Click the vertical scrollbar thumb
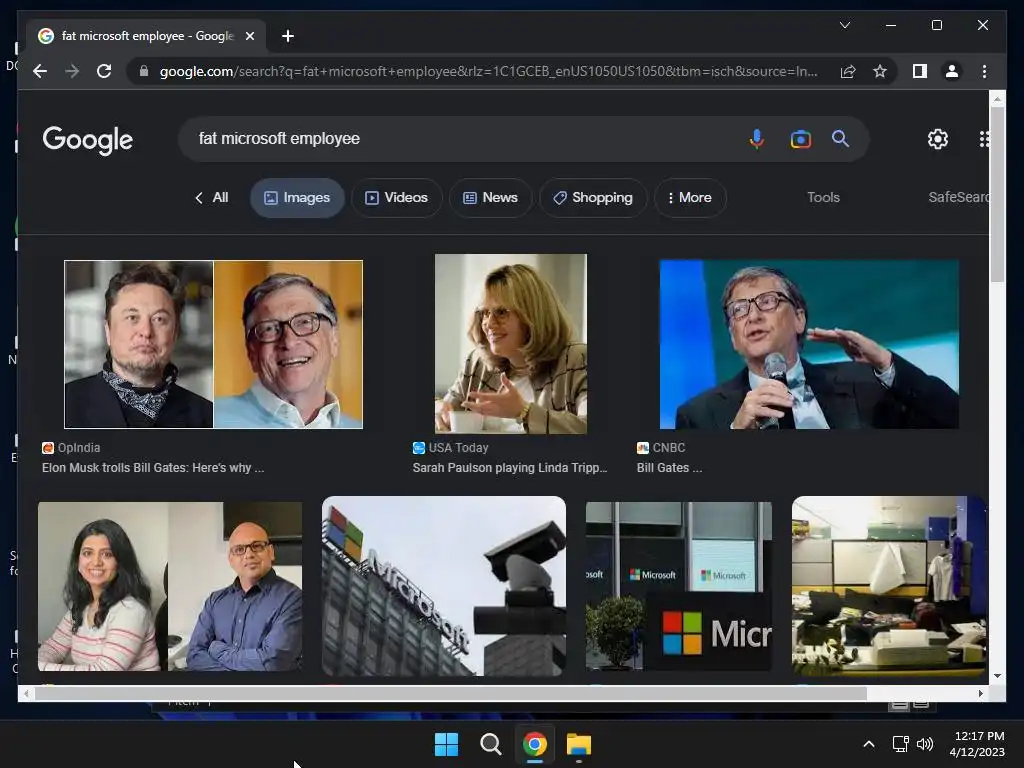The height and width of the screenshot is (768, 1024). (x=997, y=193)
